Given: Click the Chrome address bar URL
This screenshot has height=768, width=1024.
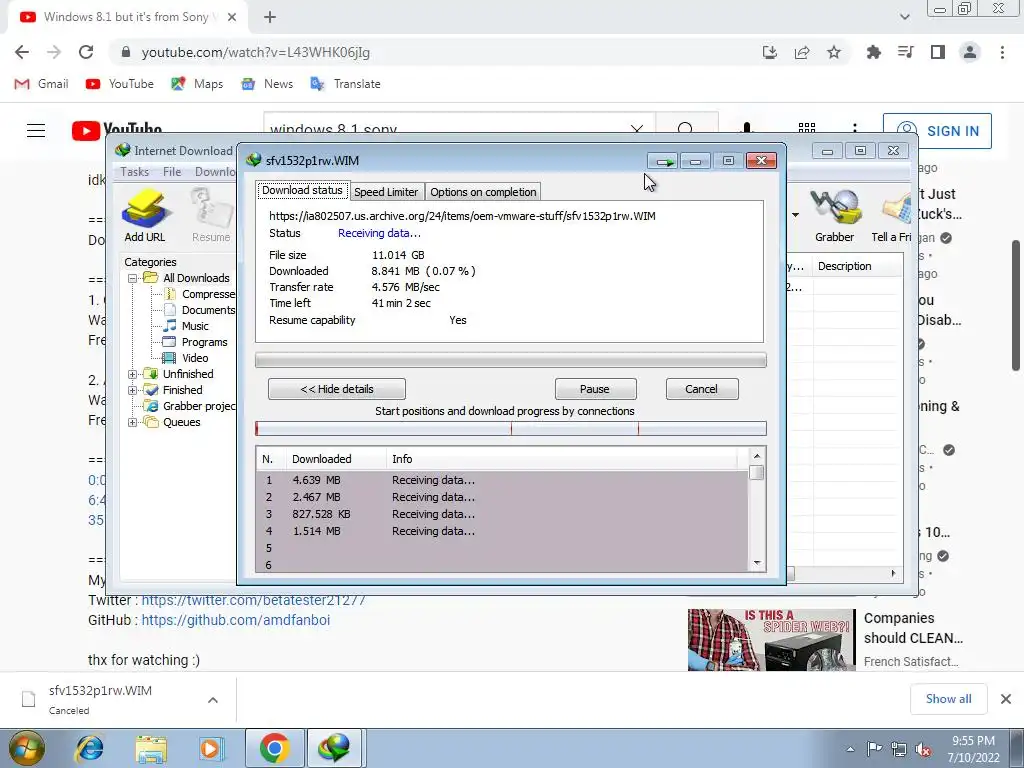Looking at the screenshot, I should 256,52.
